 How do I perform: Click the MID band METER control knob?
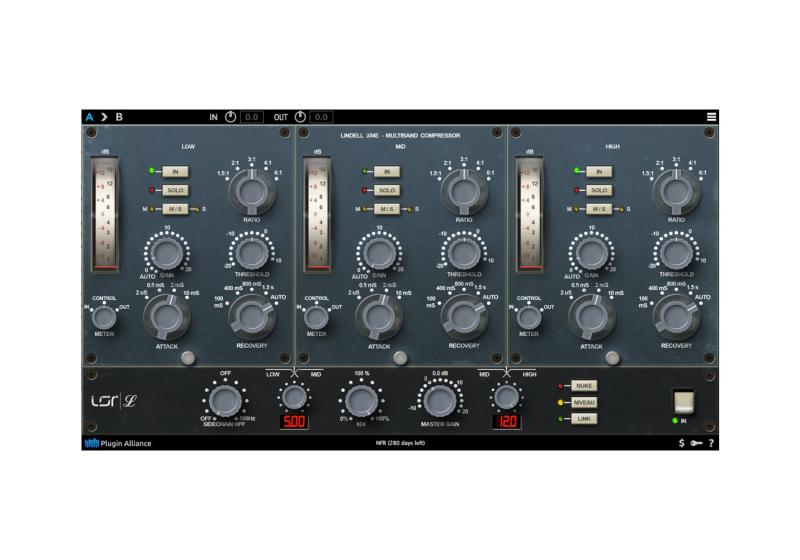coord(316,317)
